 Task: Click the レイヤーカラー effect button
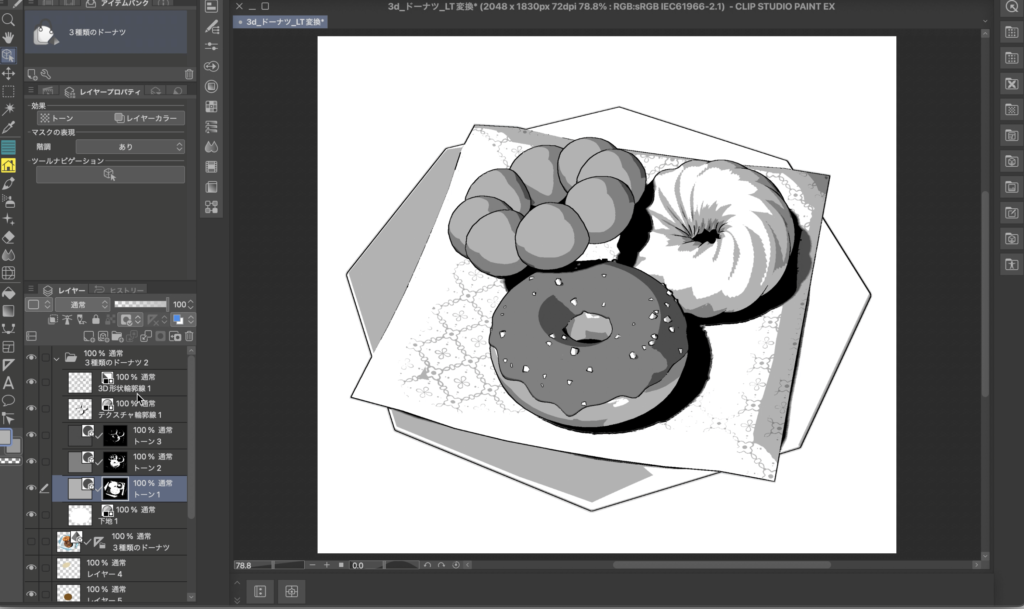[146, 118]
